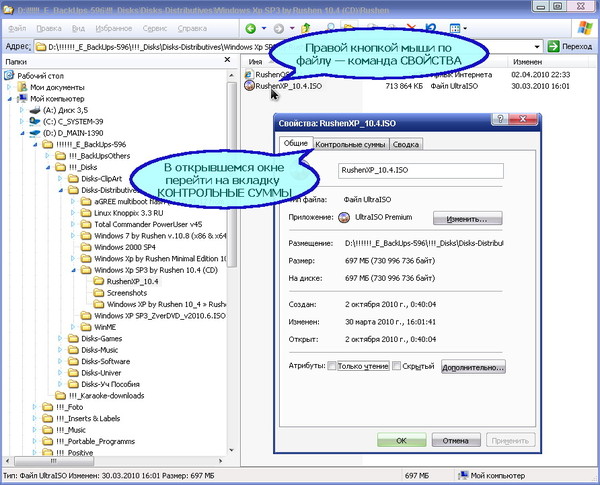The image size is (600, 485).
Task: Open the address bar dropdown arrow
Action: [x=537, y=47]
